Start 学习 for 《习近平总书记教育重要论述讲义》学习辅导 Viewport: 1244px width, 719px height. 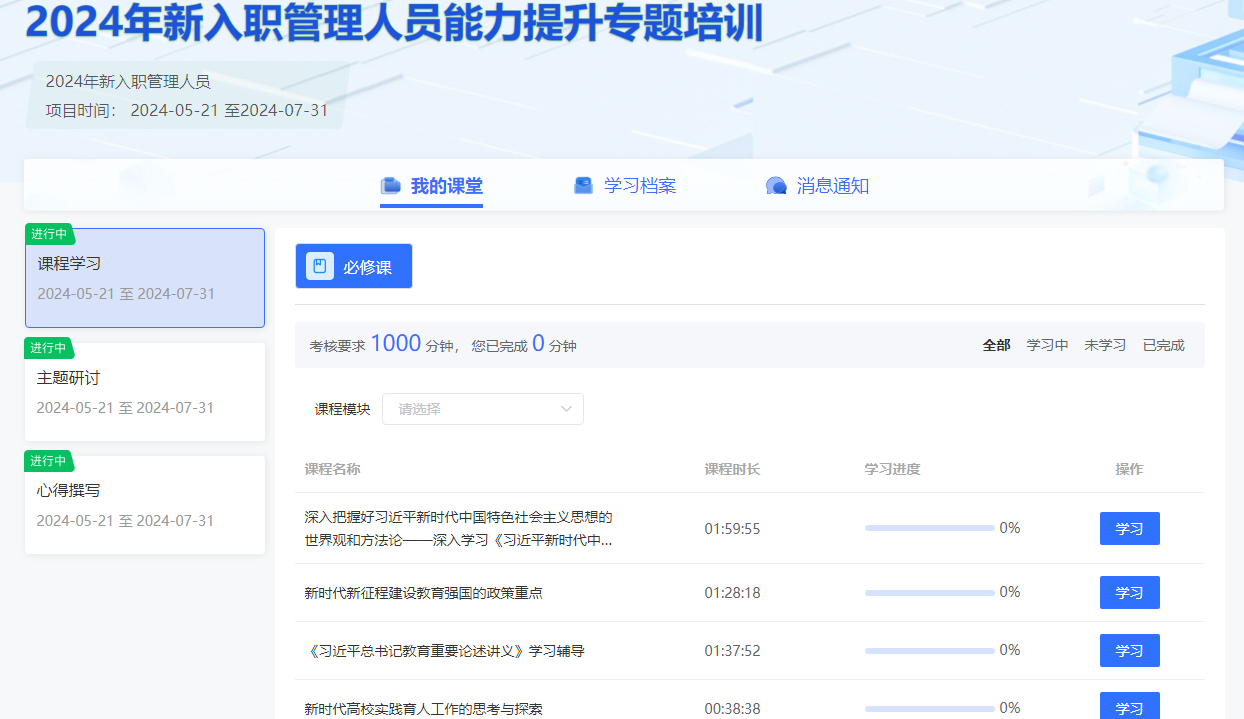[x=1129, y=651]
